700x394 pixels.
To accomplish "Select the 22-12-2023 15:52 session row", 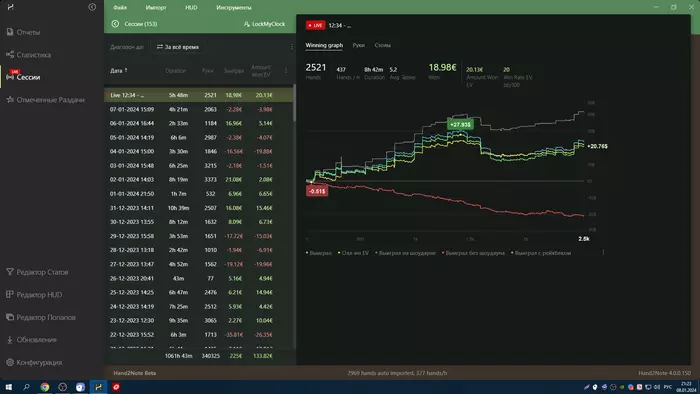I will [x=199, y=335].
